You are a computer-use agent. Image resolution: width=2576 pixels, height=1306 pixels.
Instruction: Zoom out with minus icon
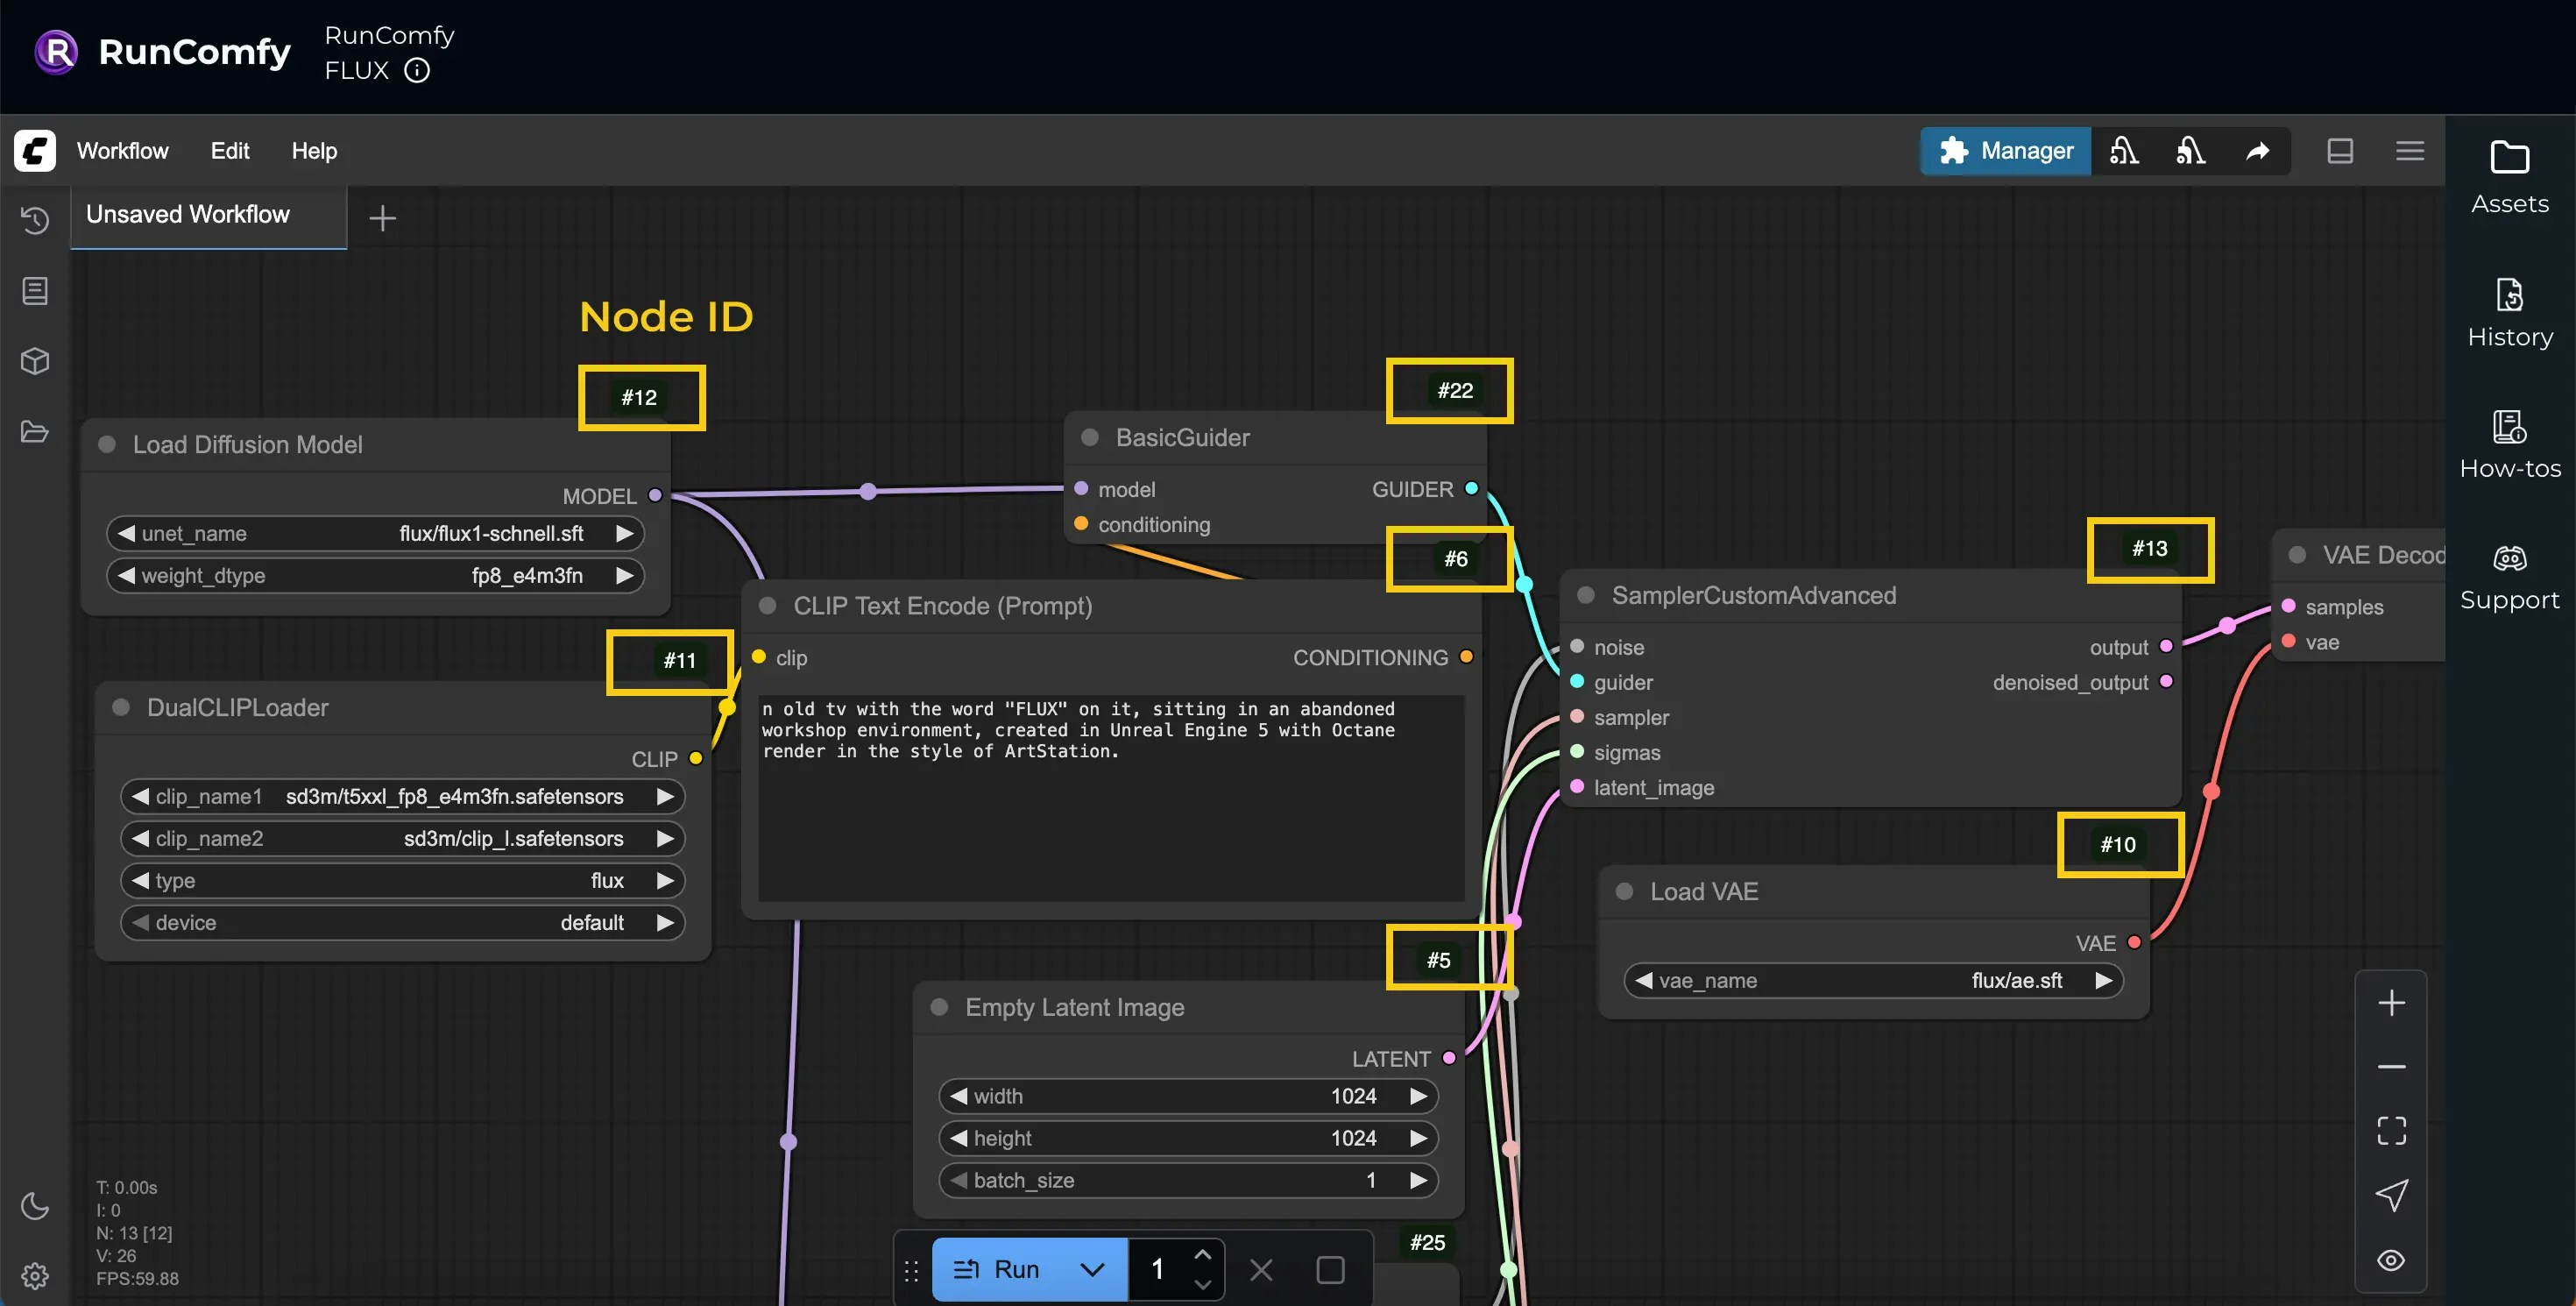2391,1067
